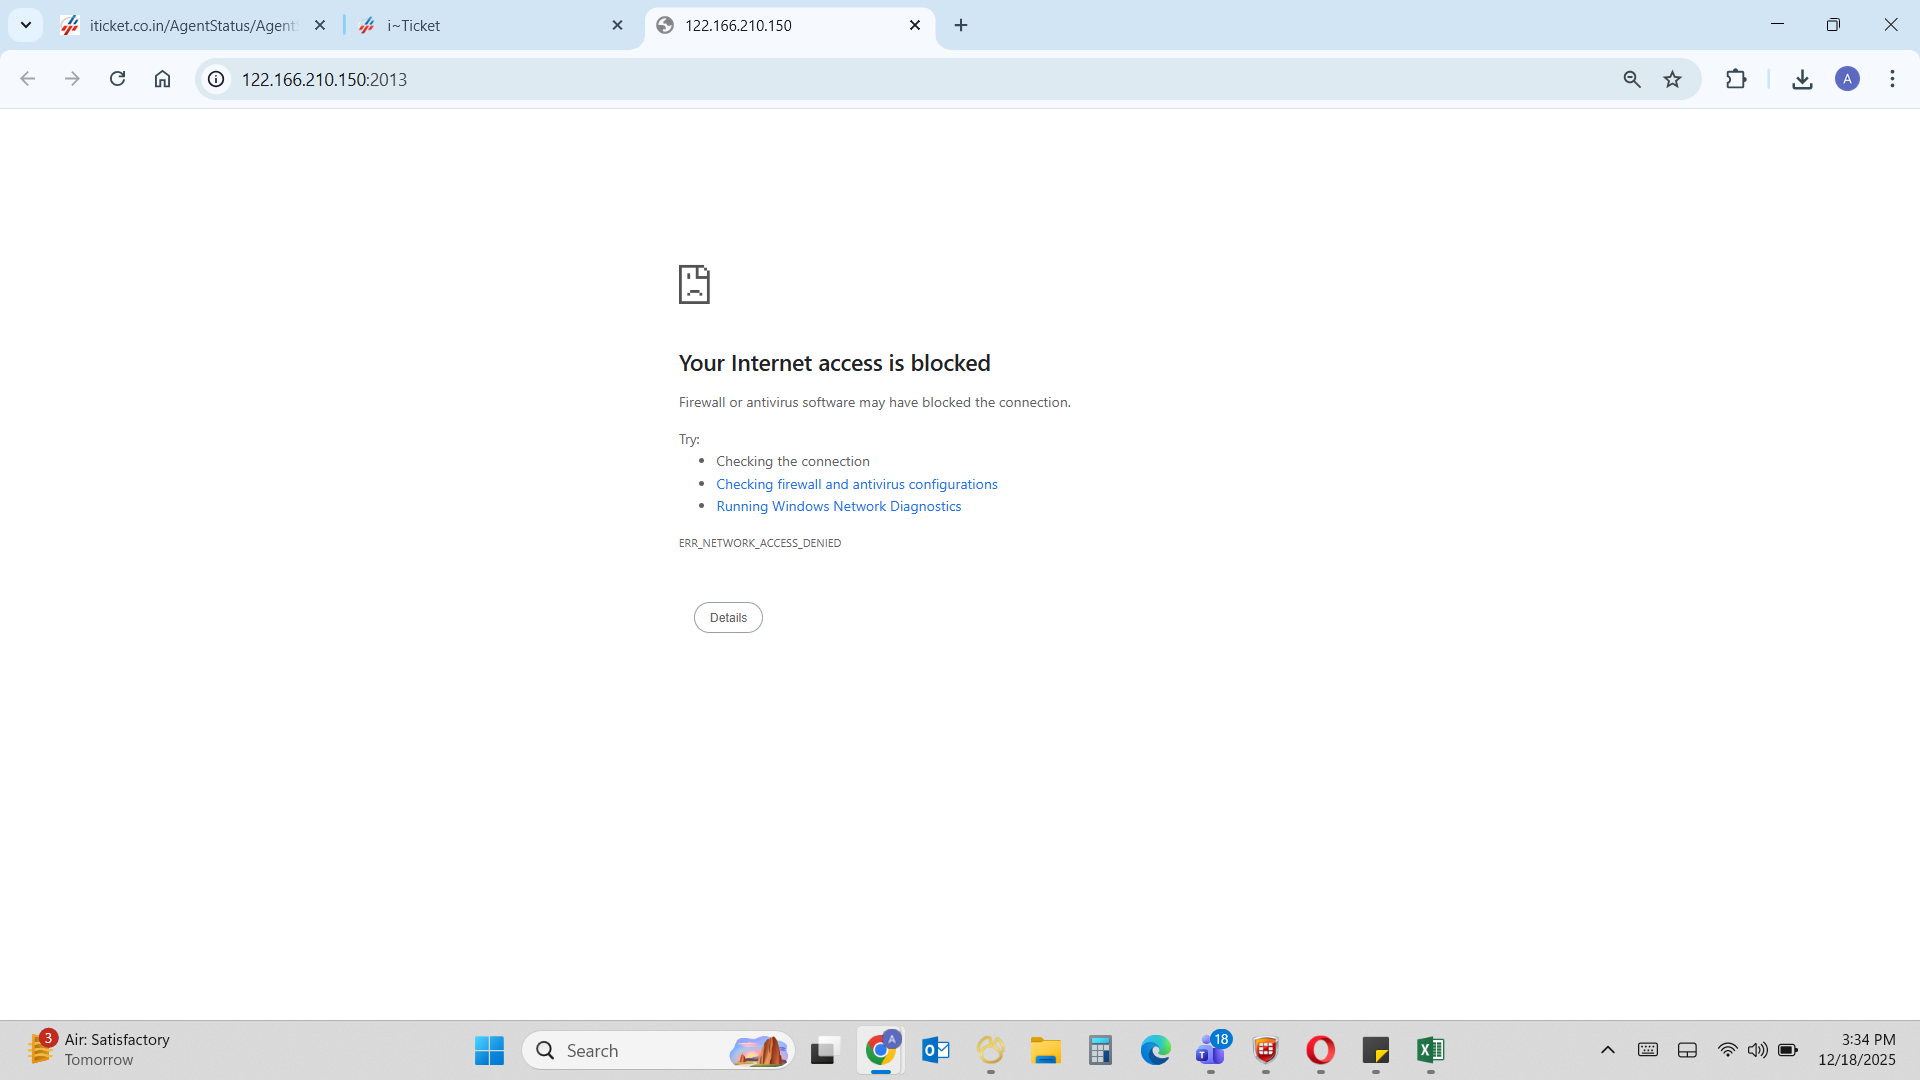This screenshot has width=1920, height=1080.
Task: Click the address bar URL field
Action: point(800,79)
